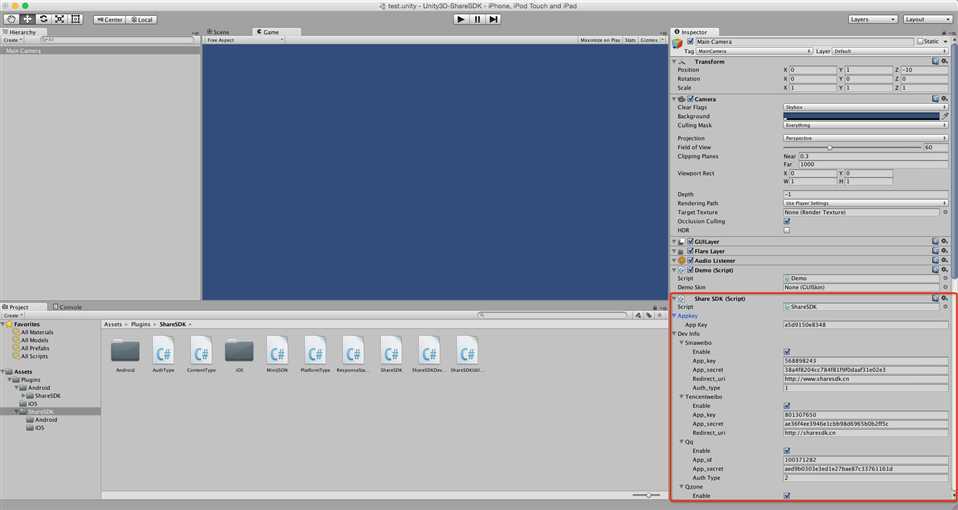The width and height of the screenshot is (958, 510).
Task: Open the Target Texture object picker
Action: click(x=945, y=213)
